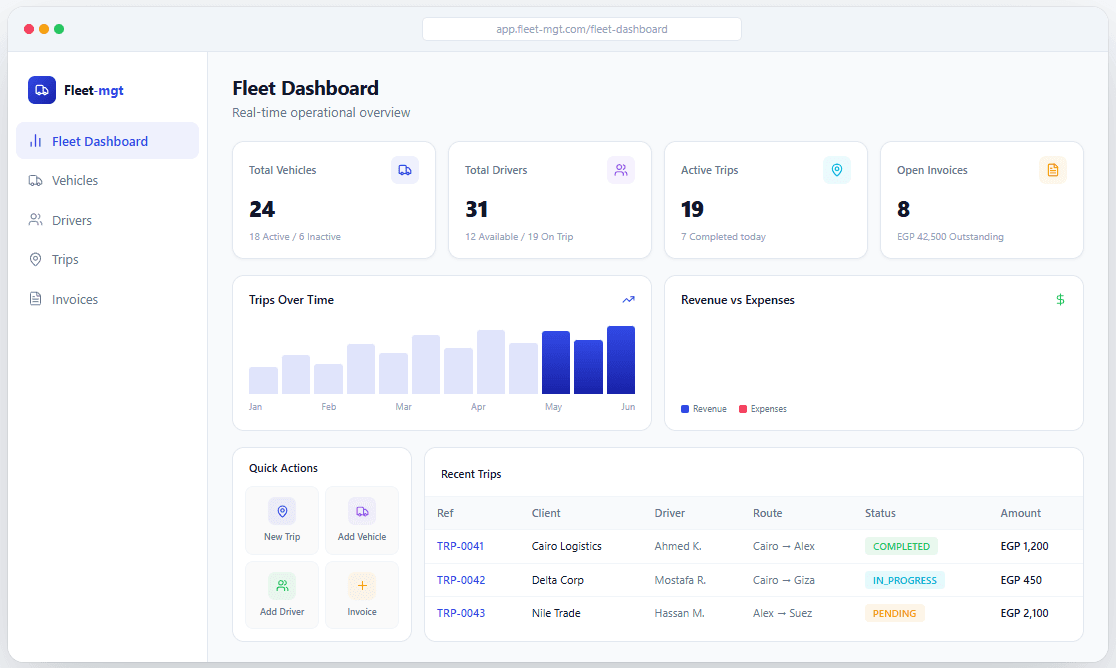This screenshot has height=668, width=1116.
Task: Click the COMPLETED status badge
Action: pyautogui.click(x=901, y=546)
